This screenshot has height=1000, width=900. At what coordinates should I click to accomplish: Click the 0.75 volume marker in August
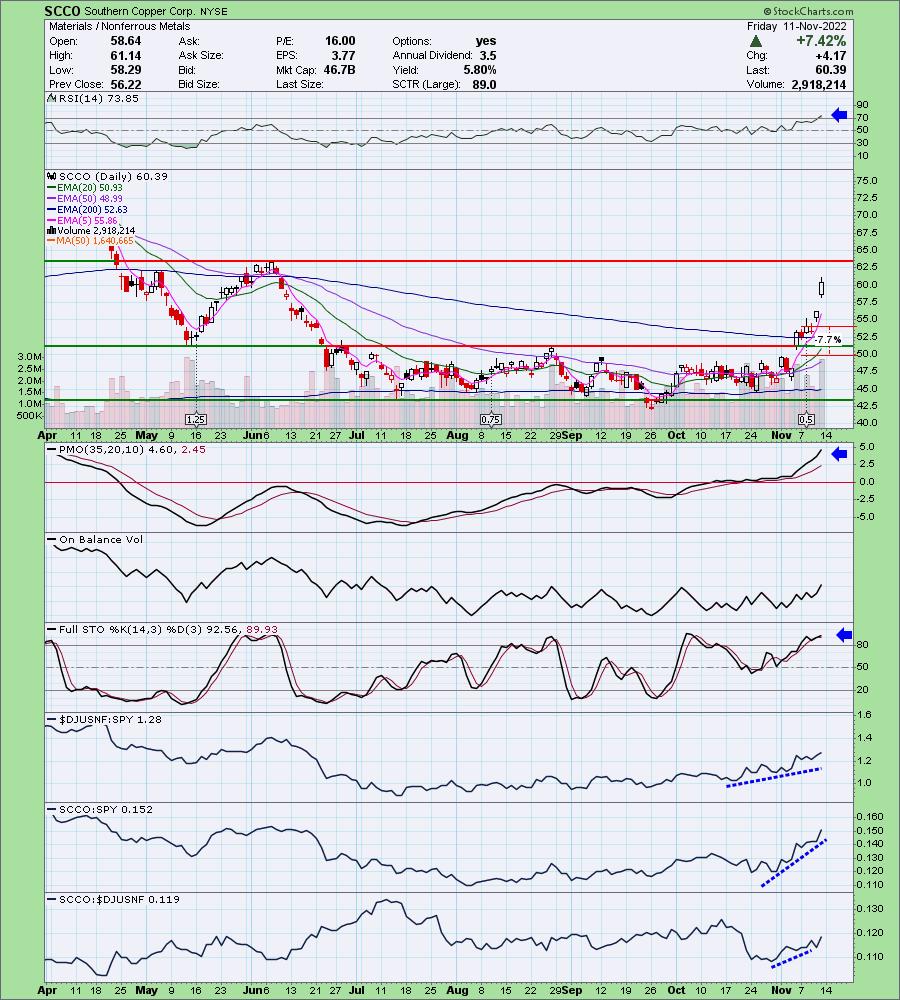(x=491, y=420)
